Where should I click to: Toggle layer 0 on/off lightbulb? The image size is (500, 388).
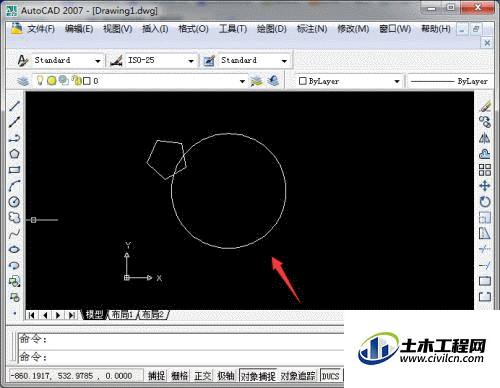[40, 80]
